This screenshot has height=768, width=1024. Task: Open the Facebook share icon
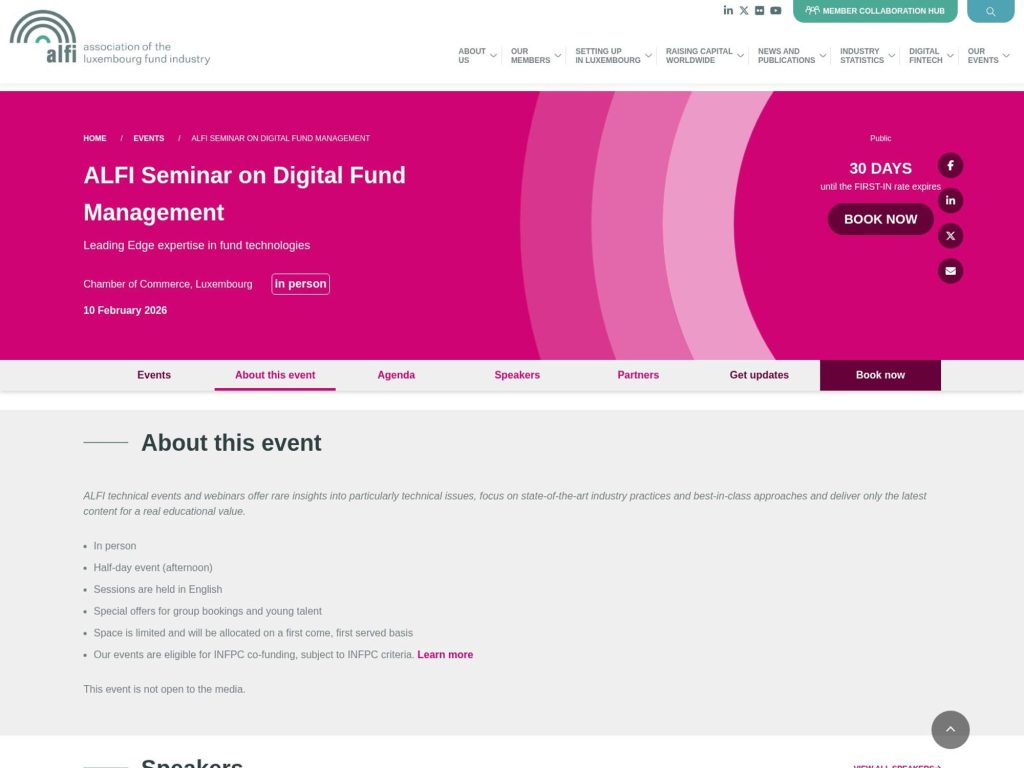[950, 165]
